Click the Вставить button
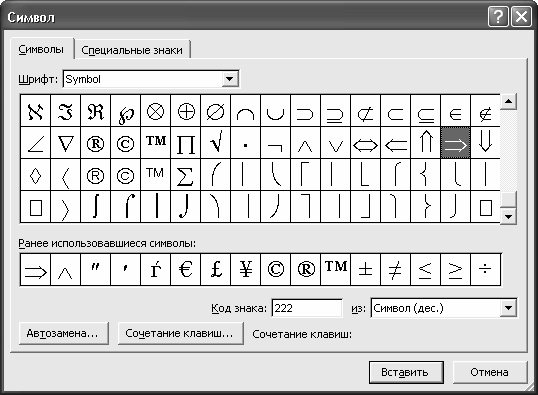This screenshot has width=538, height=395. coord(406,372)
